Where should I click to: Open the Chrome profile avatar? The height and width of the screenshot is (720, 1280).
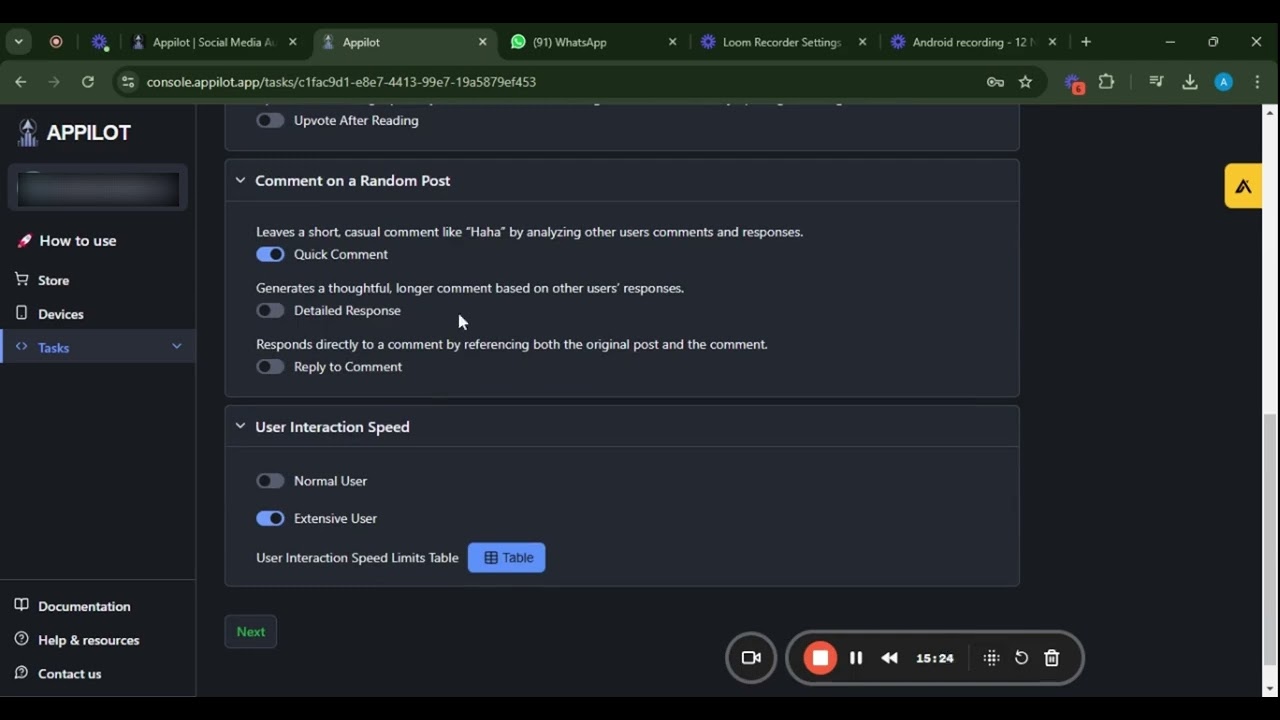(1223, 82)
